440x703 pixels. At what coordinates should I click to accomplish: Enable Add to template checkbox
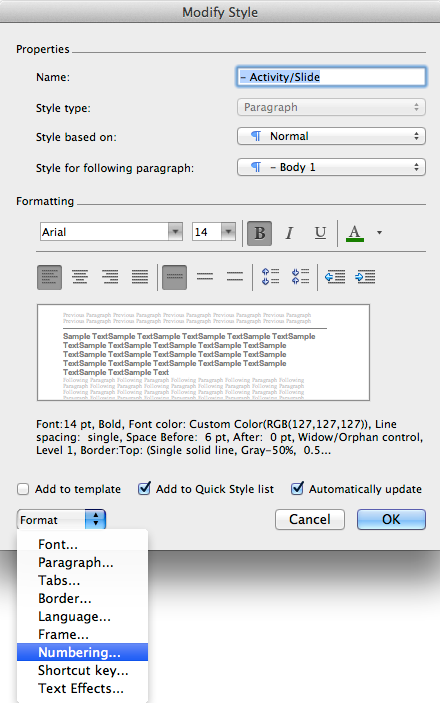click(23, 489)
